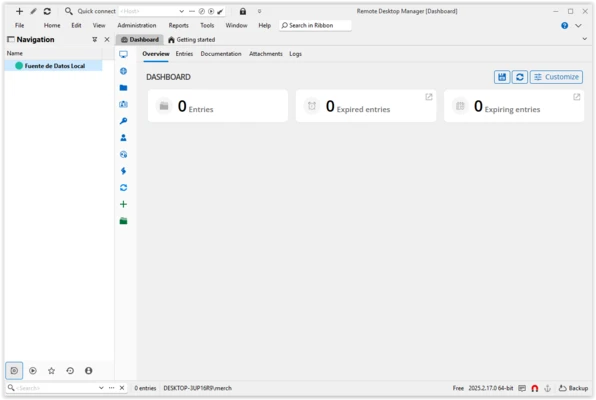
Task: Click the play icon in the Quick connect bar
Action: click(x=211, y=11)
